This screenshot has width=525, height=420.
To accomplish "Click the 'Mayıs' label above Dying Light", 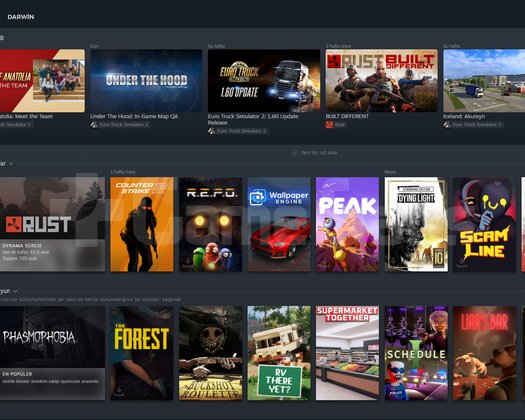I will (390, 172).
